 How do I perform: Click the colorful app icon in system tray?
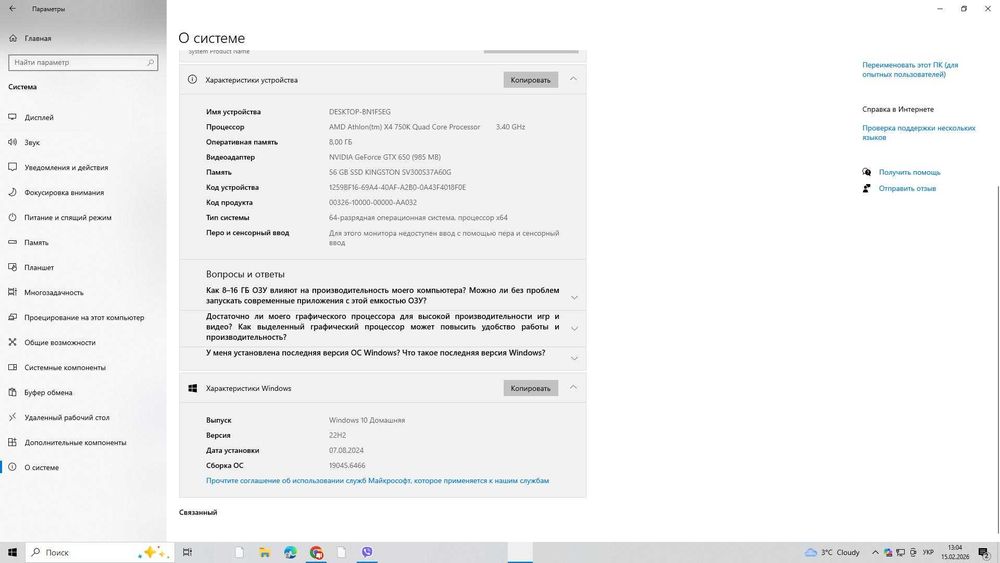coord(888,552)
